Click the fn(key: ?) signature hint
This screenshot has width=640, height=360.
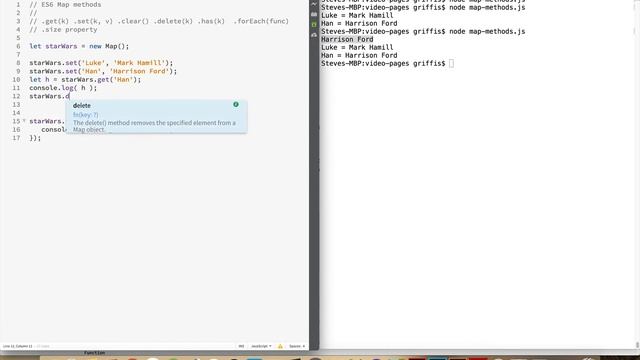pyautogui.click(x=86, y=115)
